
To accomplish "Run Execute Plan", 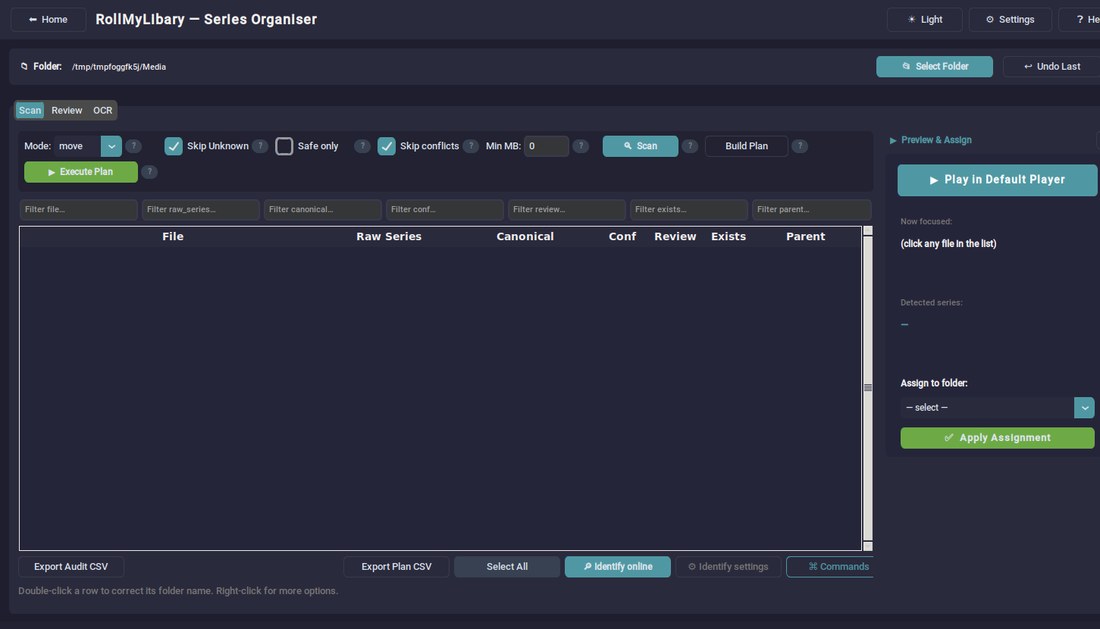I will pyautogui.click(x=81, y=172).
